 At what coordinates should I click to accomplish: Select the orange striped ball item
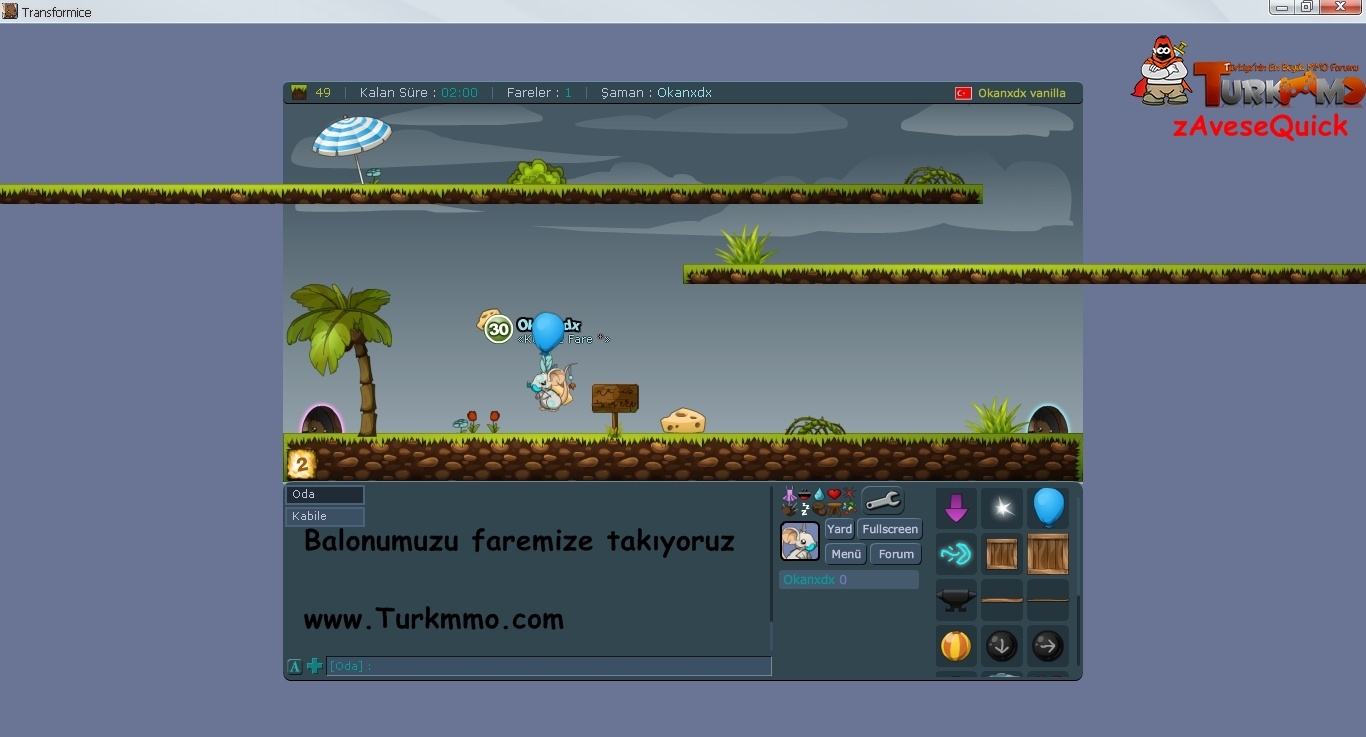(x=956, y=646)
